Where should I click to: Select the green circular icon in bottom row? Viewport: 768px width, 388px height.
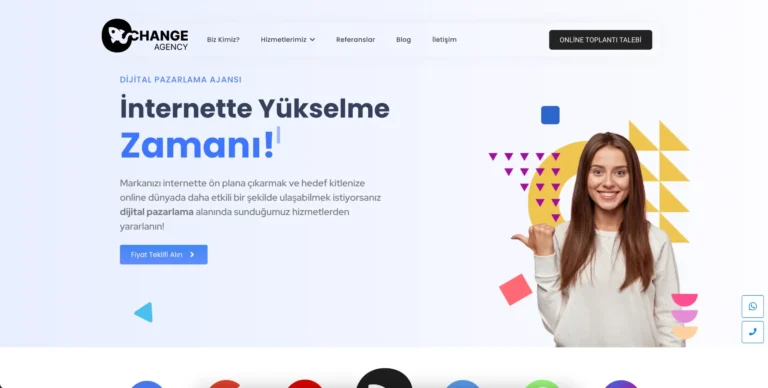542,384
